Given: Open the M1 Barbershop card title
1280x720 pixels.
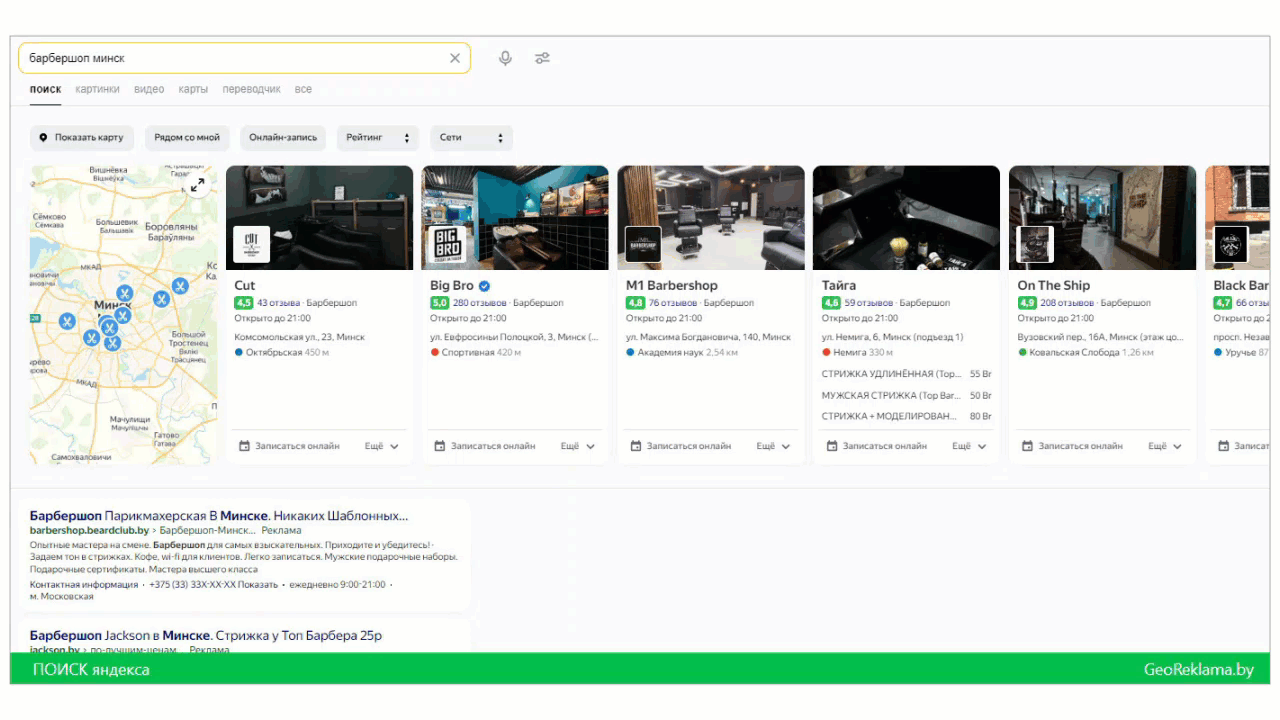Looking at the screenshot, I should (x=672, y=286).
